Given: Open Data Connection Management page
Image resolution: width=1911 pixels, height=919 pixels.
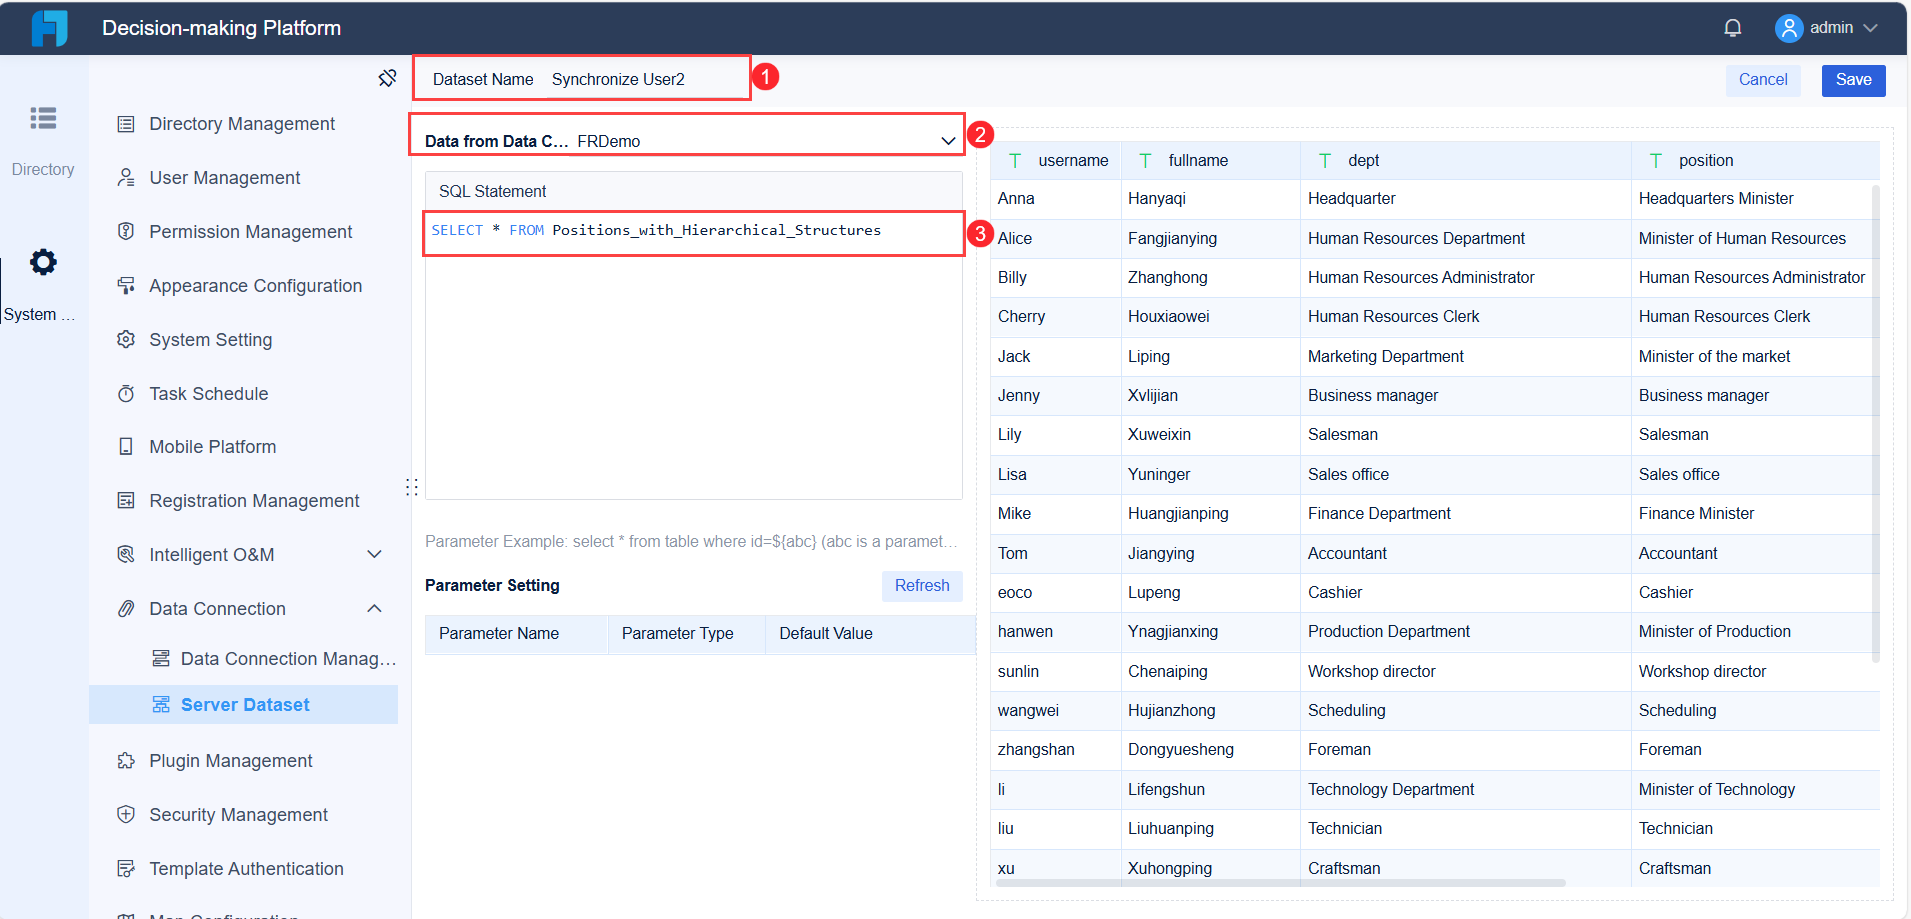Looking at the screenshot, I should [x=284, y=658].
